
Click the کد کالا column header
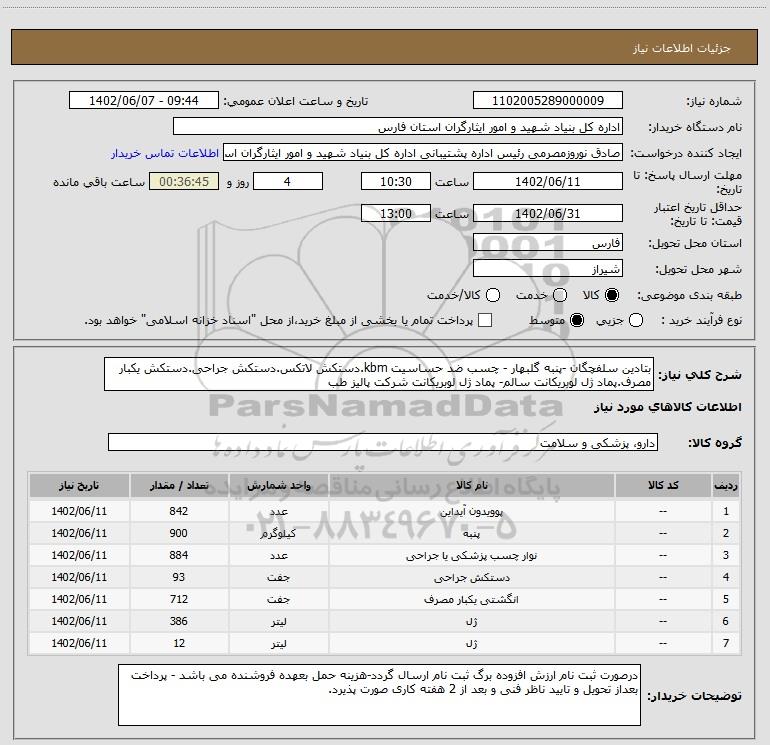click(x=663, y=485)
